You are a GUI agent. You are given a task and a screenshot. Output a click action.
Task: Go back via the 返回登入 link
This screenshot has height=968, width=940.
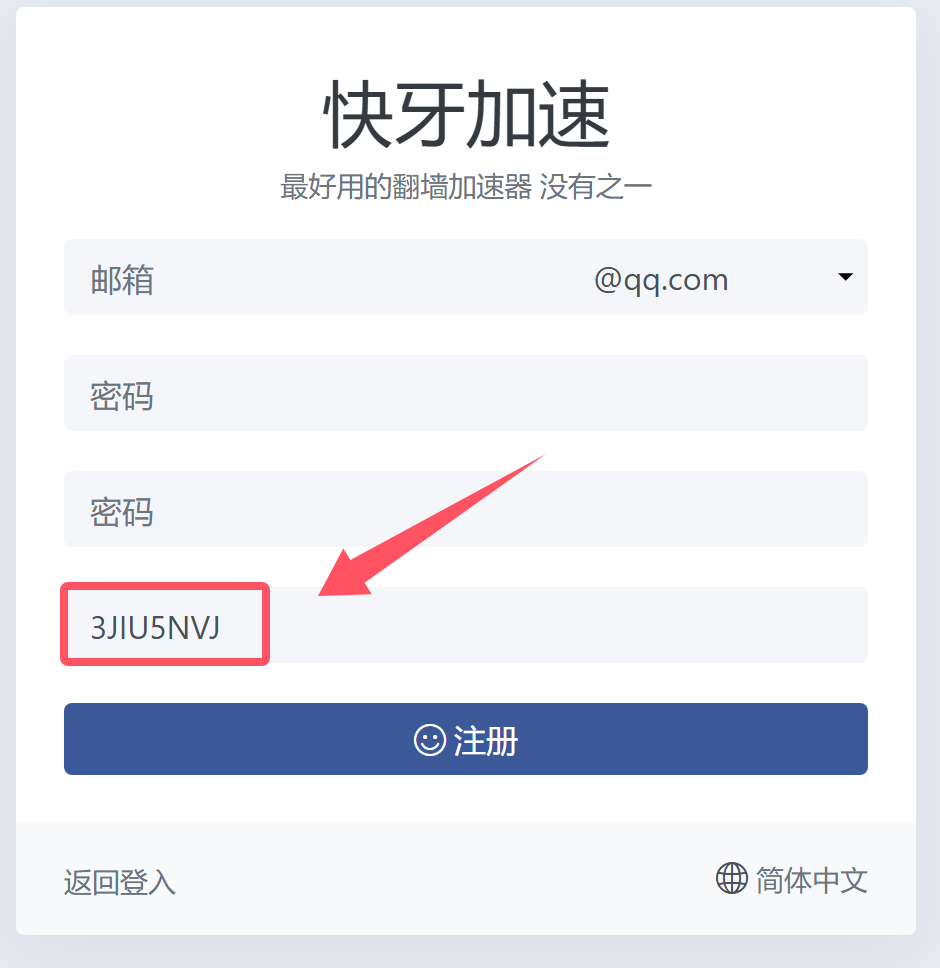(120, 882)
